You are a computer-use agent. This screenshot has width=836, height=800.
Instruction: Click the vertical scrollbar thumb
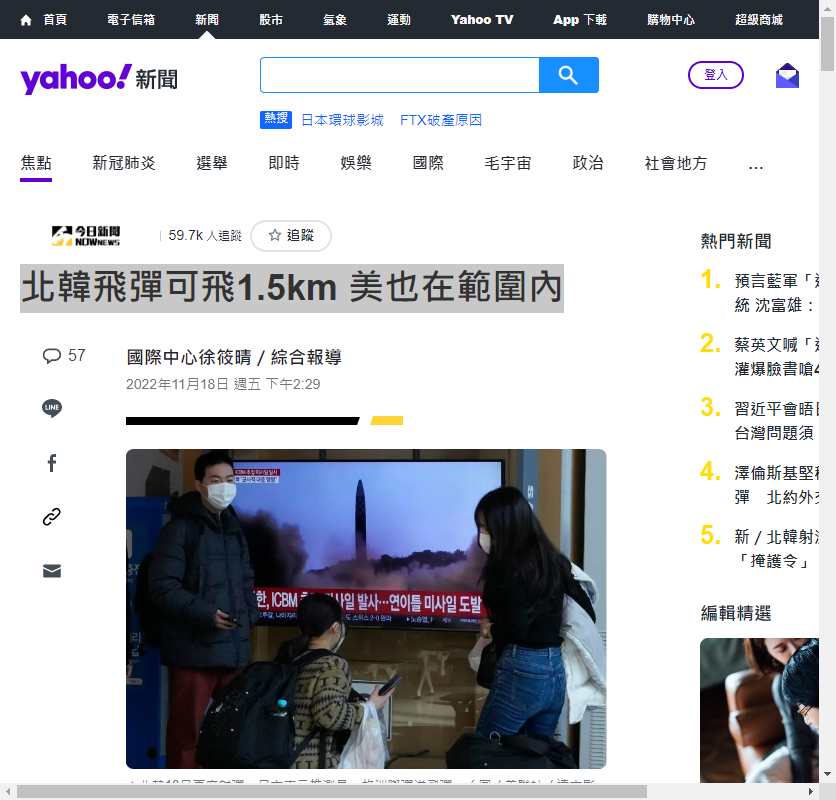click(x=827, y=44)
